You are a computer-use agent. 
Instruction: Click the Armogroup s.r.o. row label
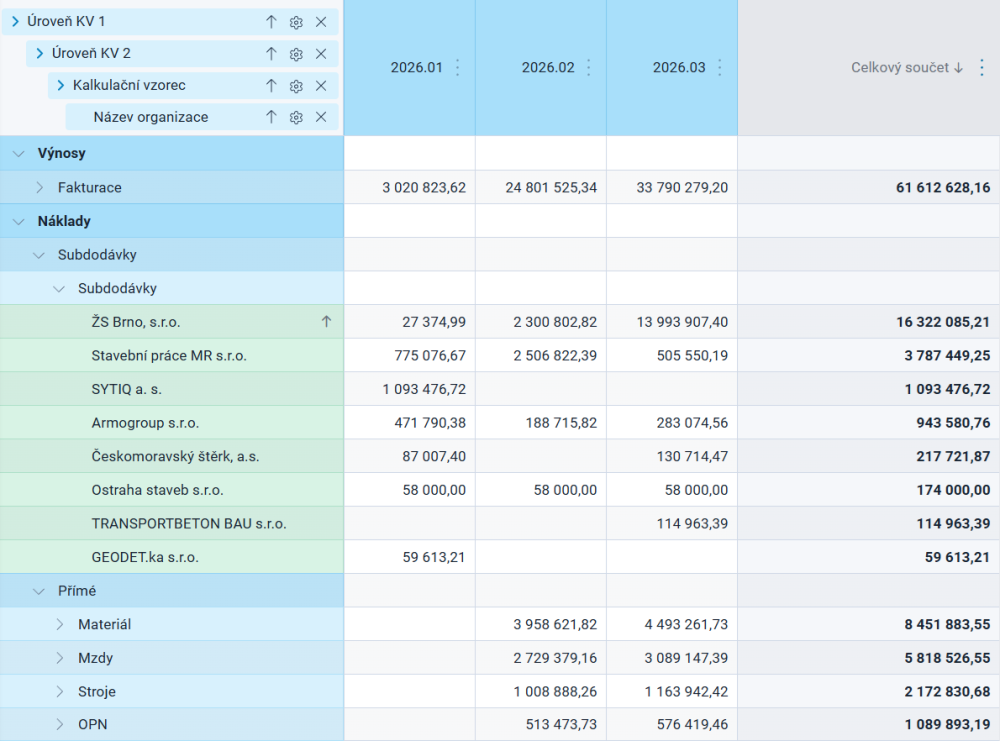145,423
